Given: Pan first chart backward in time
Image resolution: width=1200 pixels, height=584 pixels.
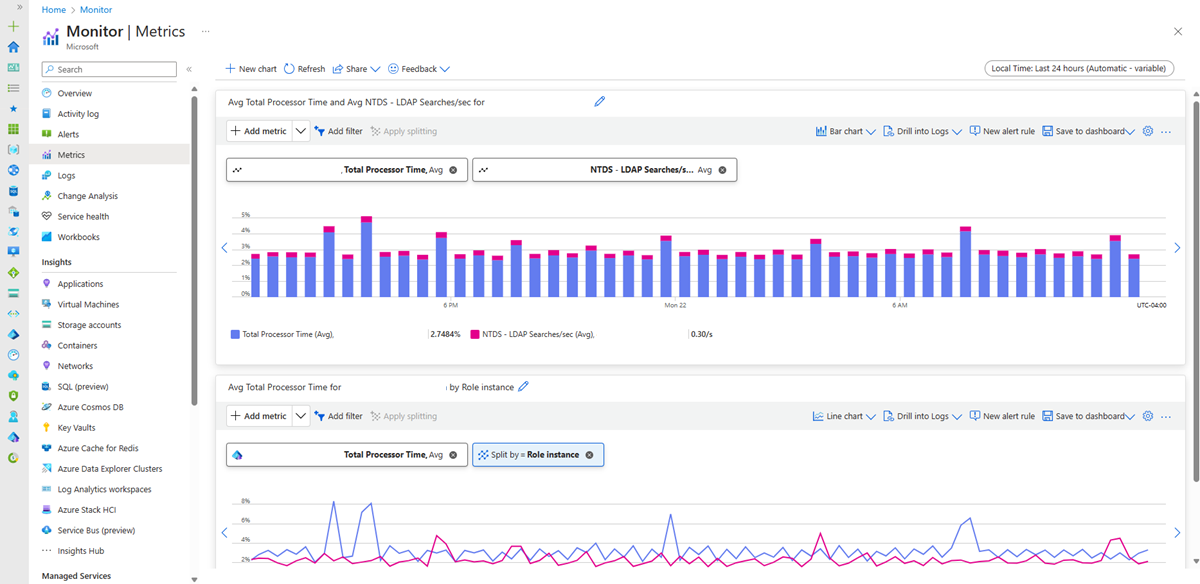Looking at the screenshot, I should point(224,248).
